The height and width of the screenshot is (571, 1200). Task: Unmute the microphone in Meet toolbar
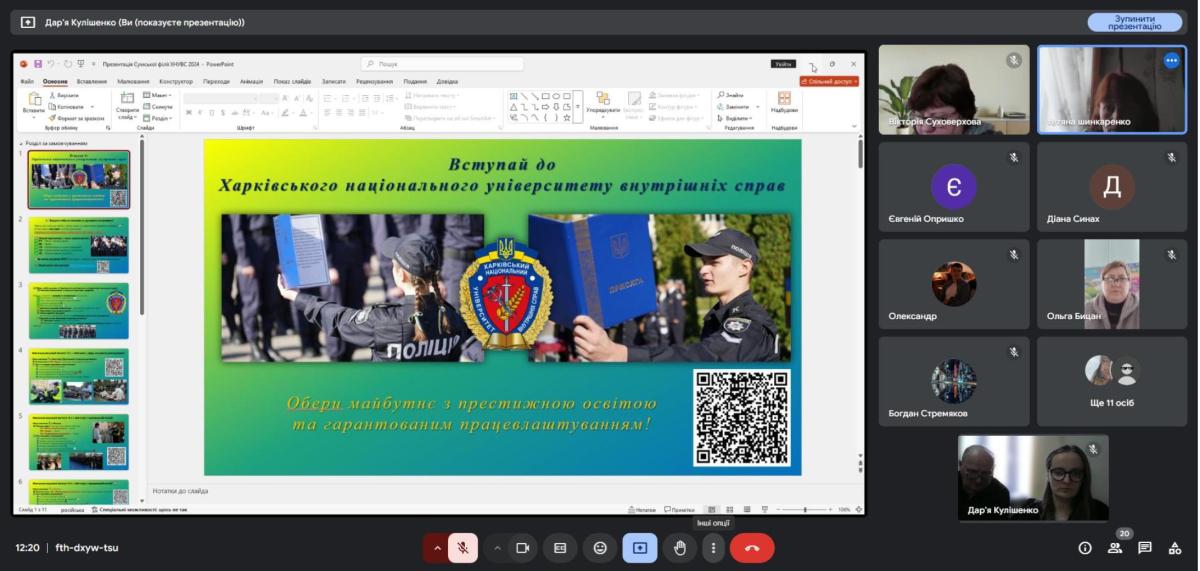pos(462,548)
